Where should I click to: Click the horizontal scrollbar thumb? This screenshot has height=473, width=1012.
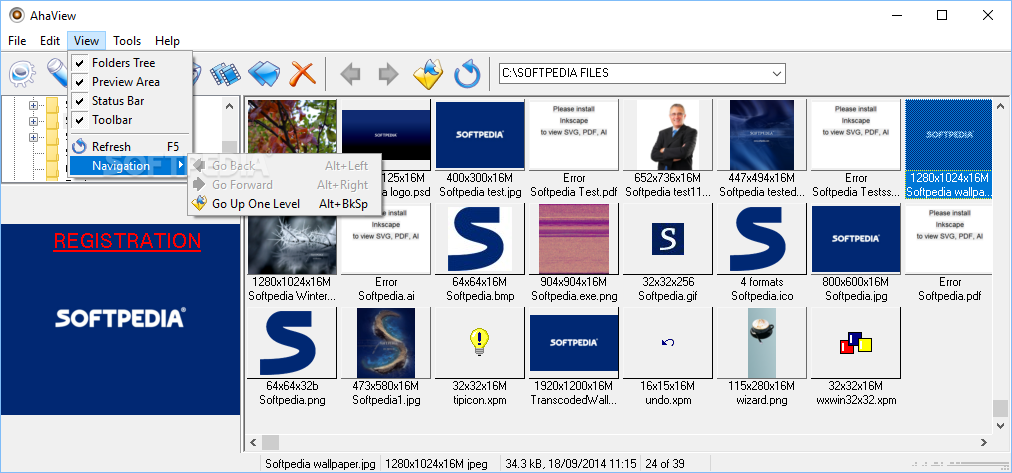(x=270, y=442)
